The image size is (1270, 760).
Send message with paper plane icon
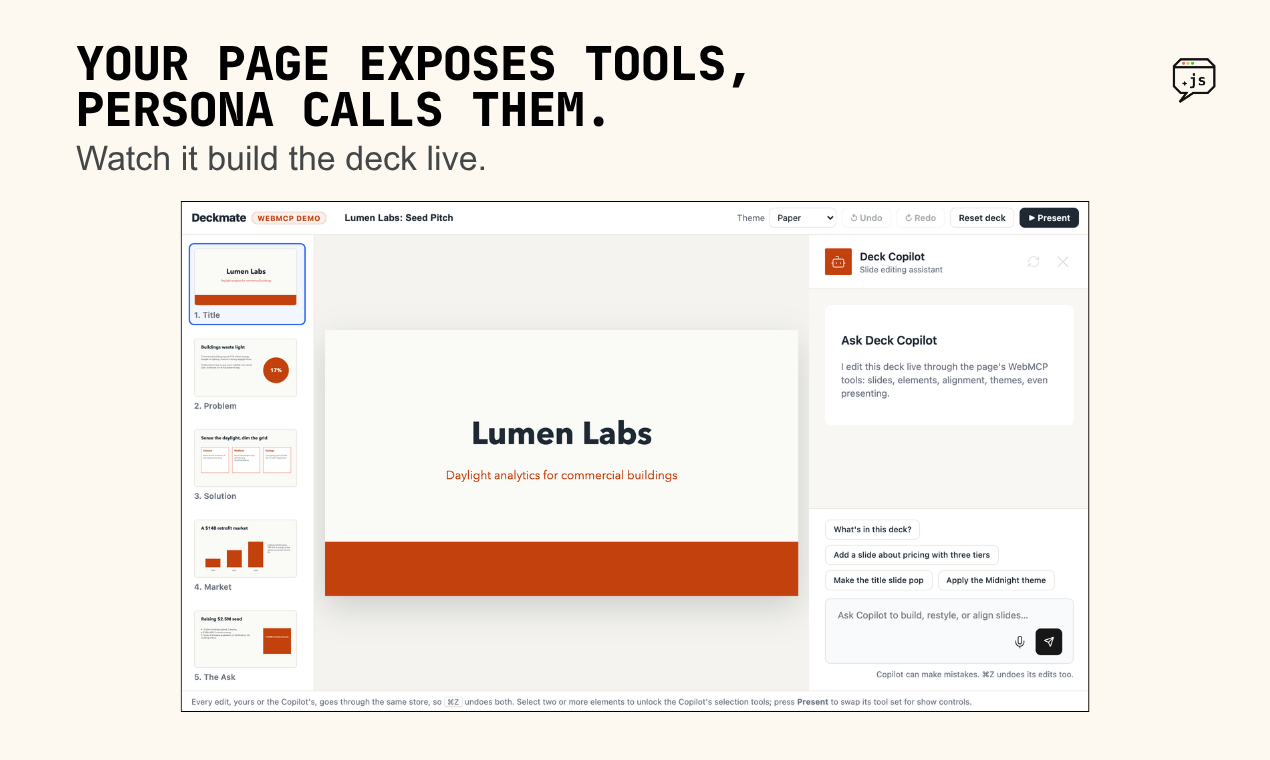(x=1048, y=642)
